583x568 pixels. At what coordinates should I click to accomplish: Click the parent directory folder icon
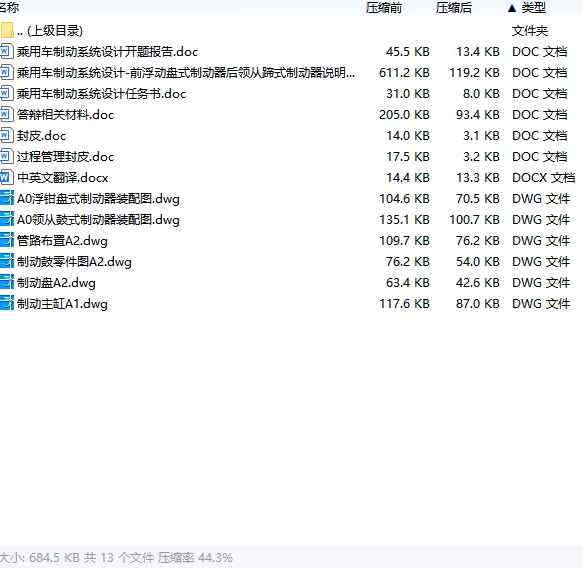7,30
